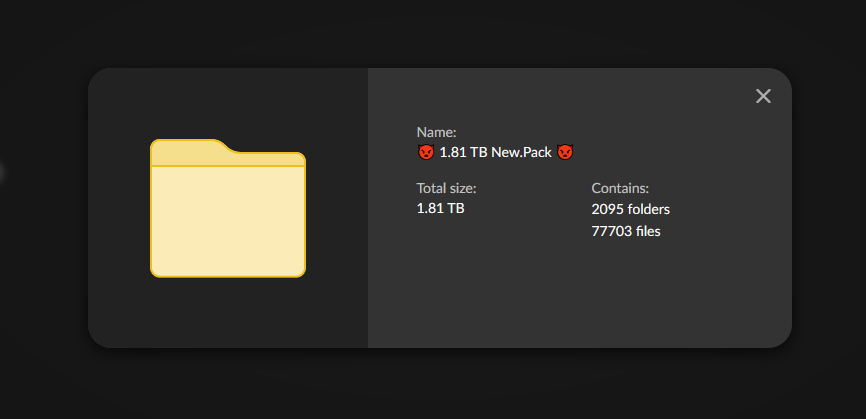Click the red devil emoji after New.Pack
The height and width of the screenshot is (419, 866).
click(565, 152)
